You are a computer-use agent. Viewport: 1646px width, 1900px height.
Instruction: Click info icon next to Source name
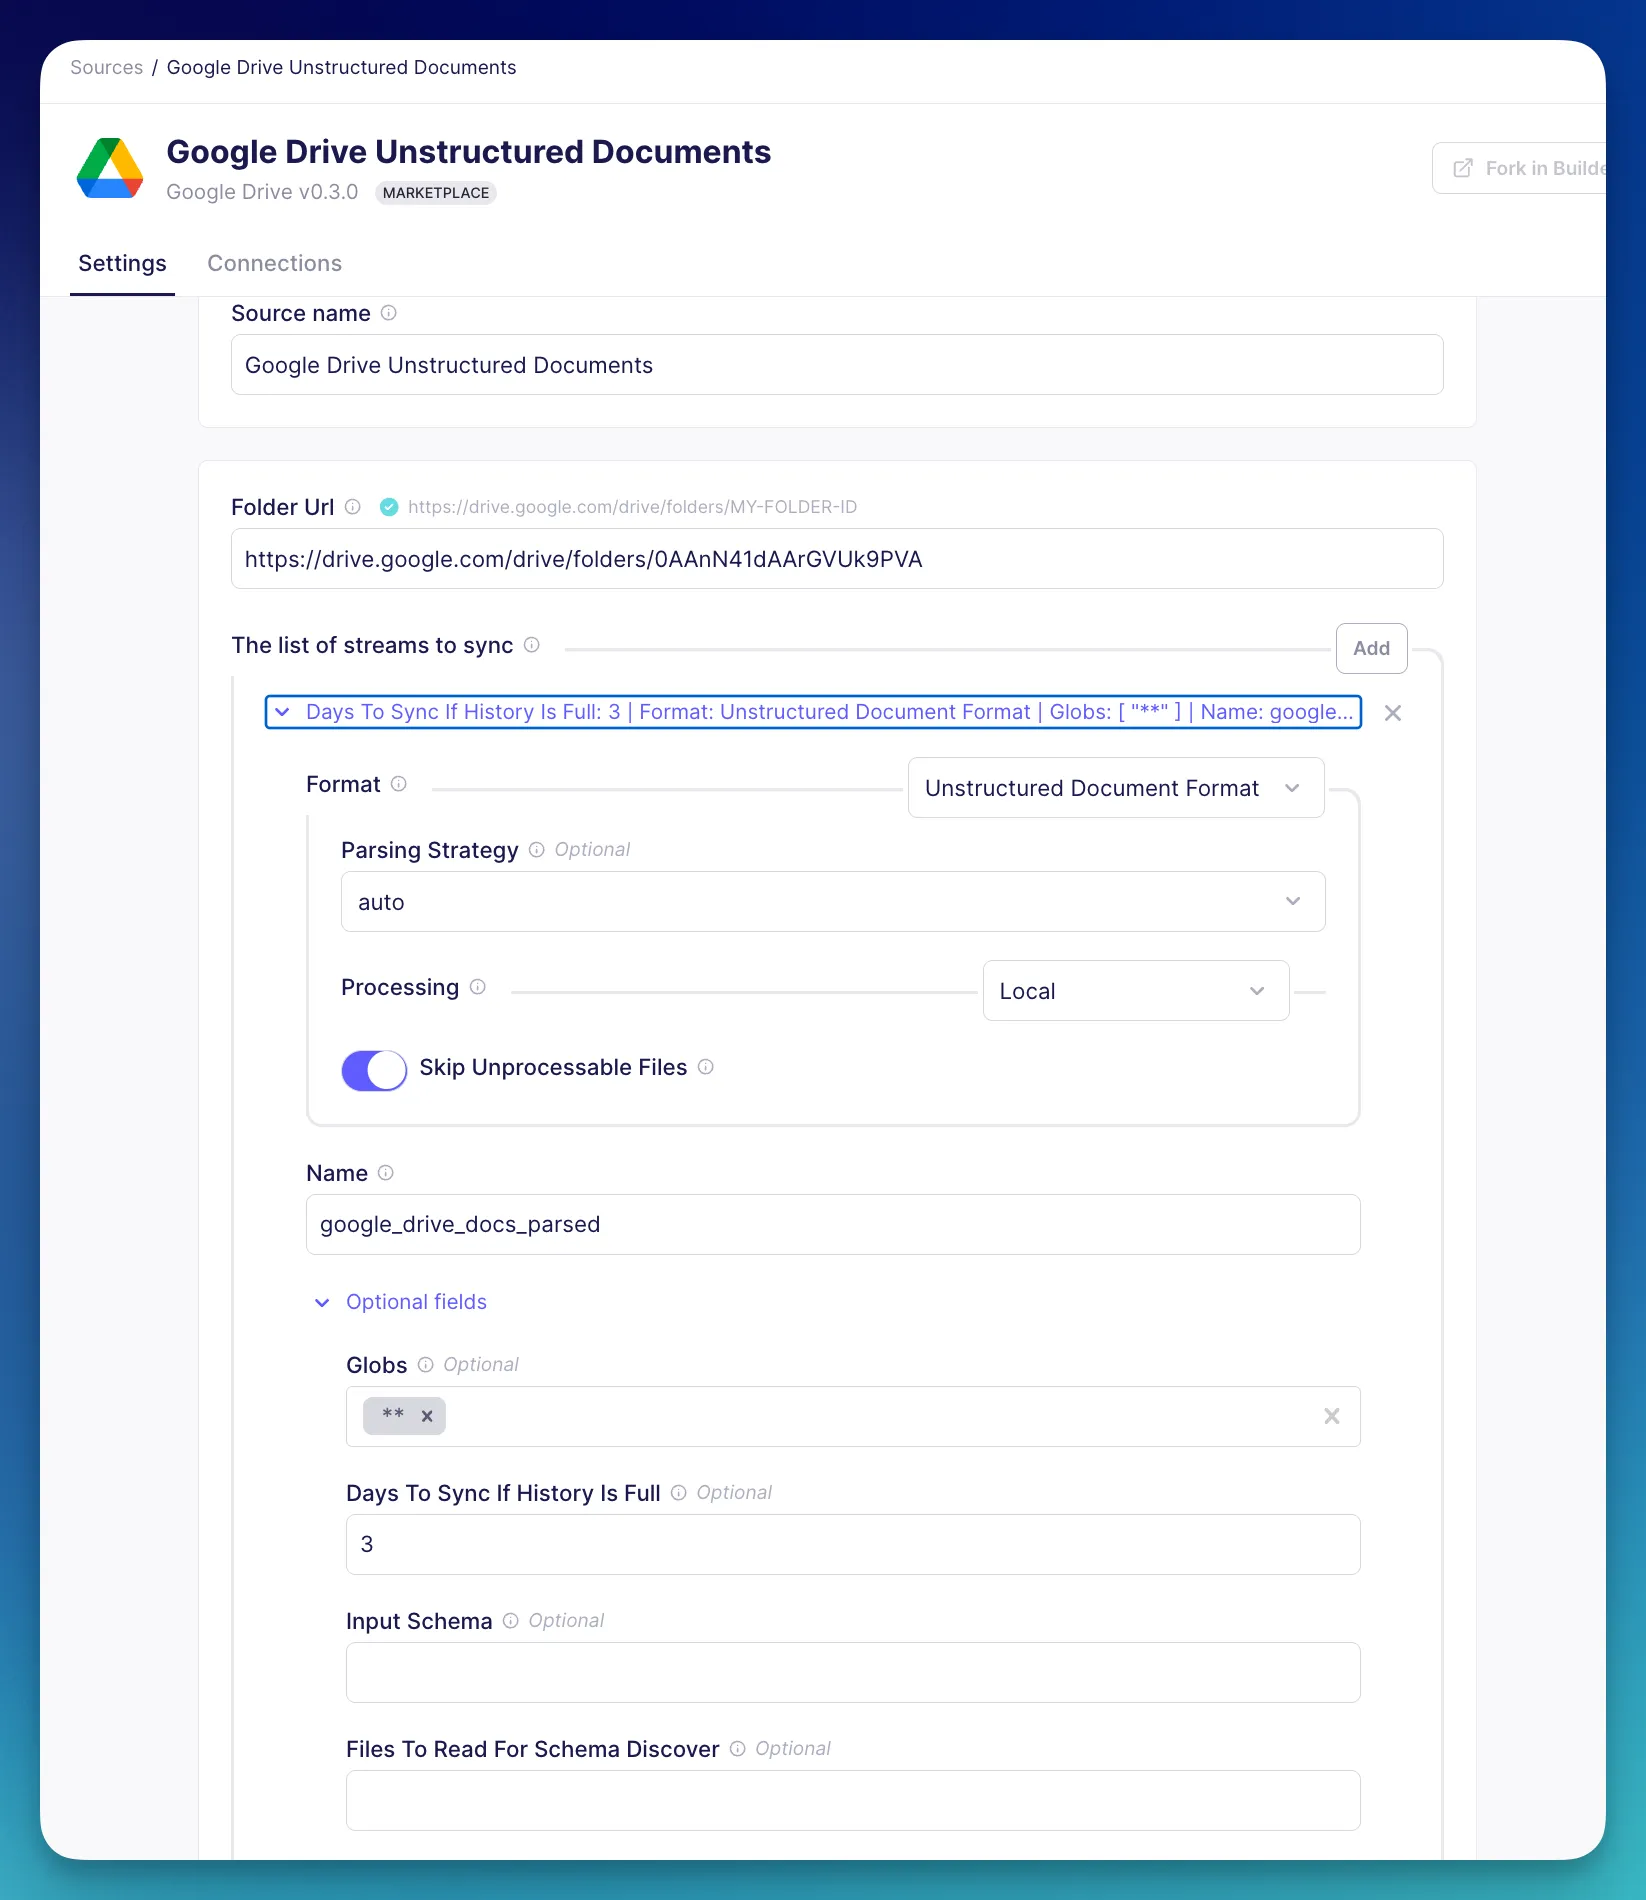(x=389, y=313)
